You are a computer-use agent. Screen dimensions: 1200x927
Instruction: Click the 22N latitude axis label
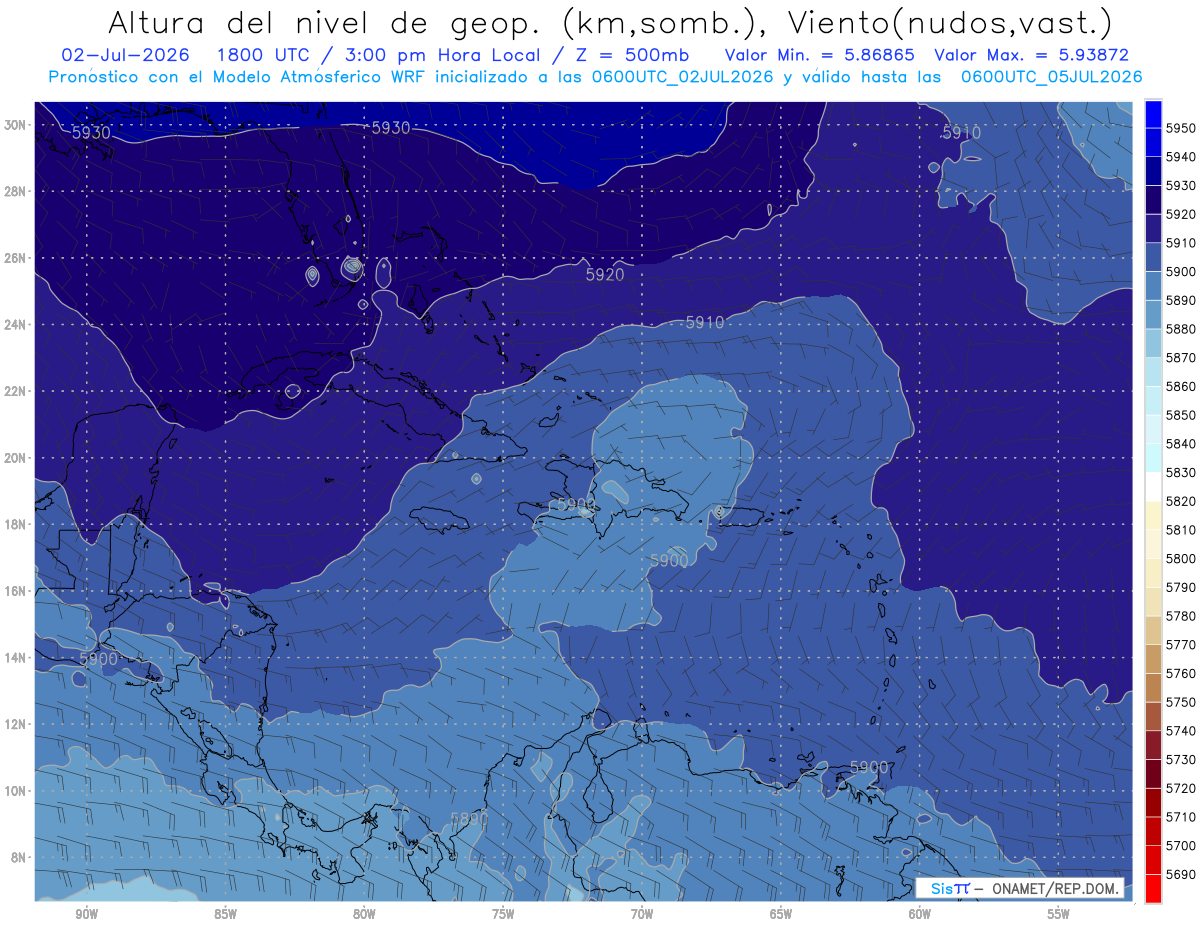(x=15, y=391)
